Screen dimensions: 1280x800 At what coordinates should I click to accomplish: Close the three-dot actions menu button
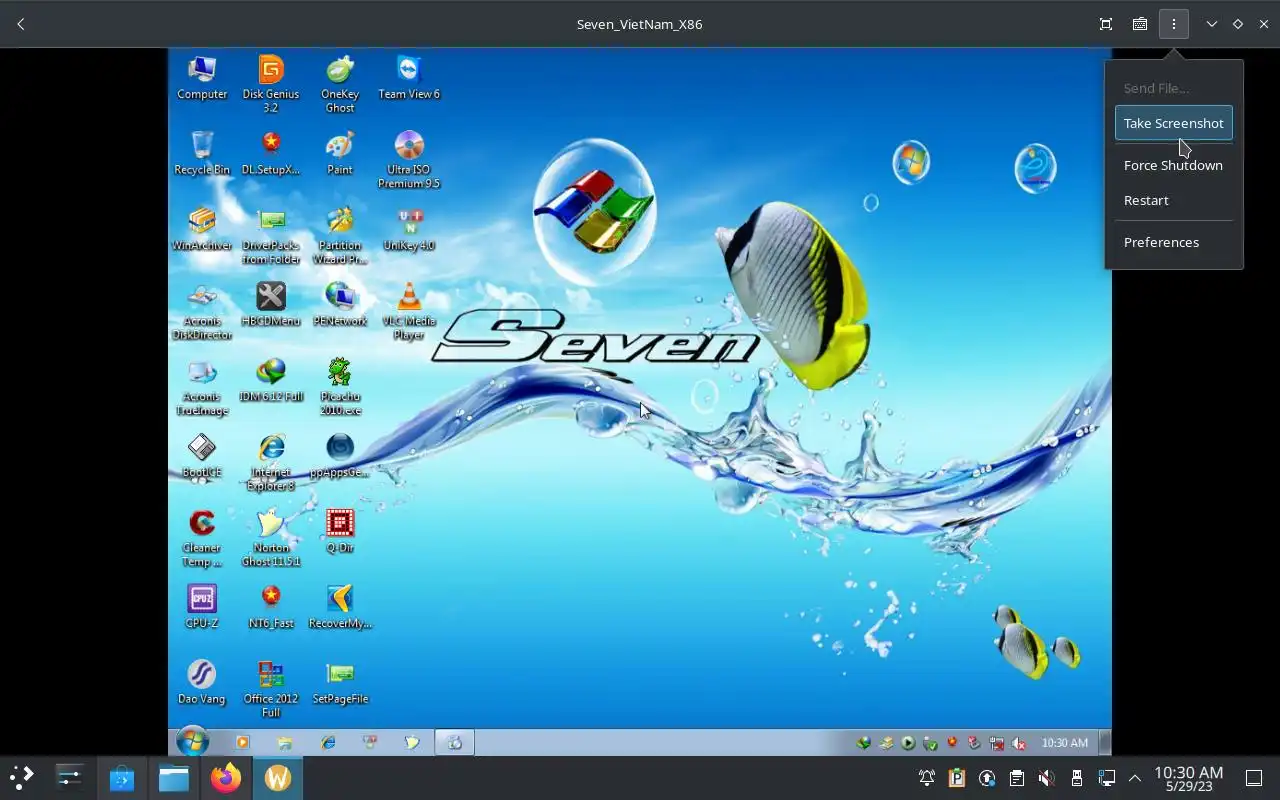pos(1173,24)
